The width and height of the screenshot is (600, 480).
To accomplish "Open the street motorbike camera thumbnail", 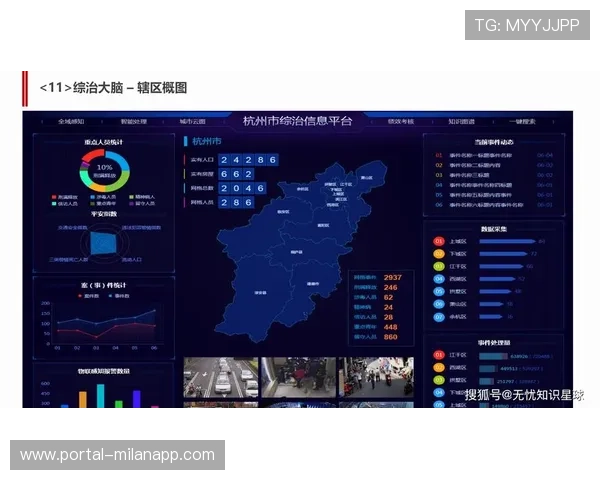I will 376,377.
